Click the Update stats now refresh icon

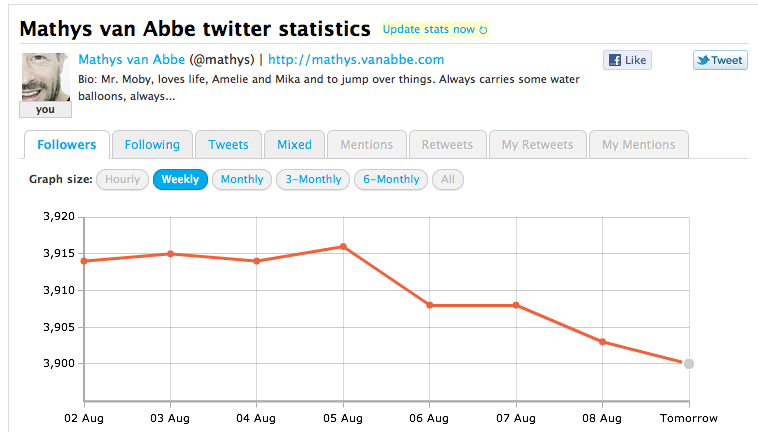coord(484,30)
